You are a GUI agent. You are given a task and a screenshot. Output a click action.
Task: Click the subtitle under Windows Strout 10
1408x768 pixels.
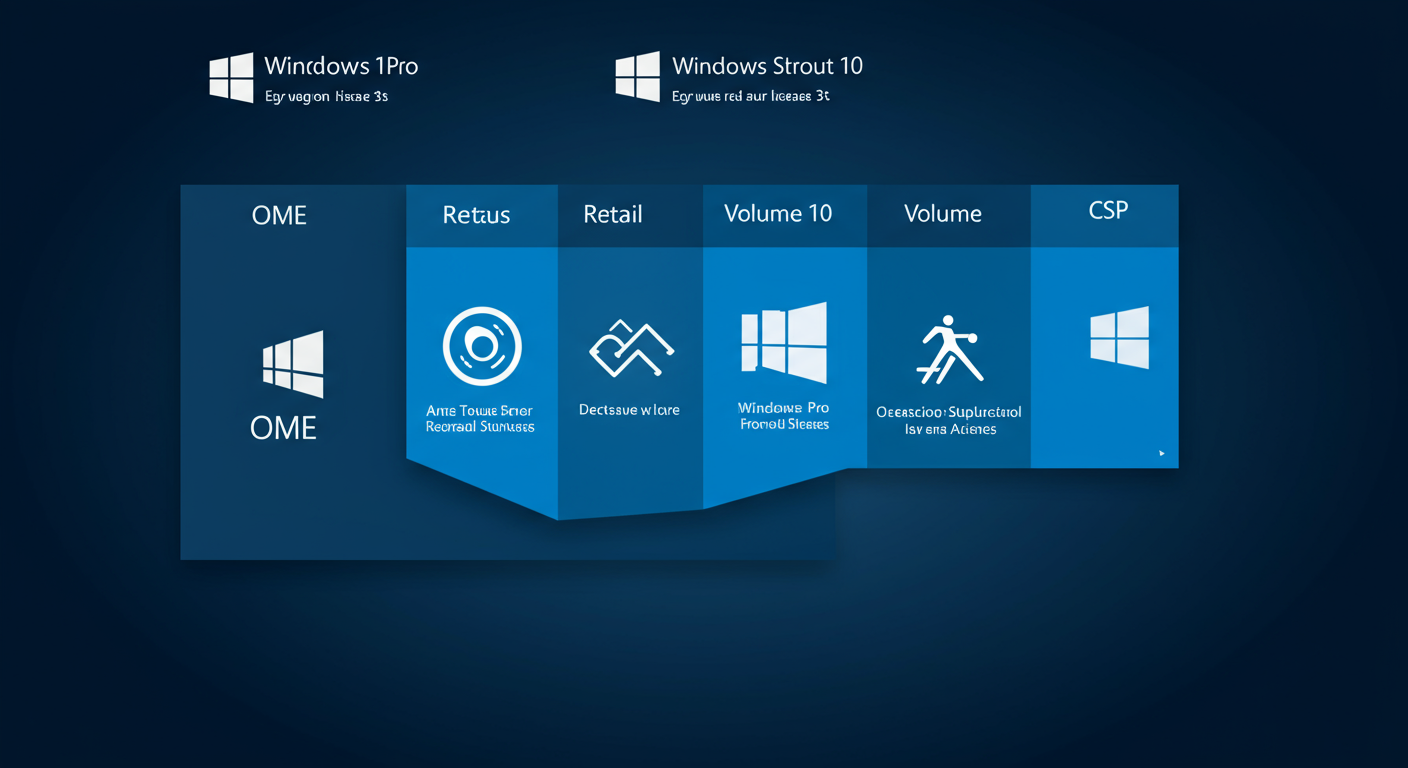pos(751,97)
